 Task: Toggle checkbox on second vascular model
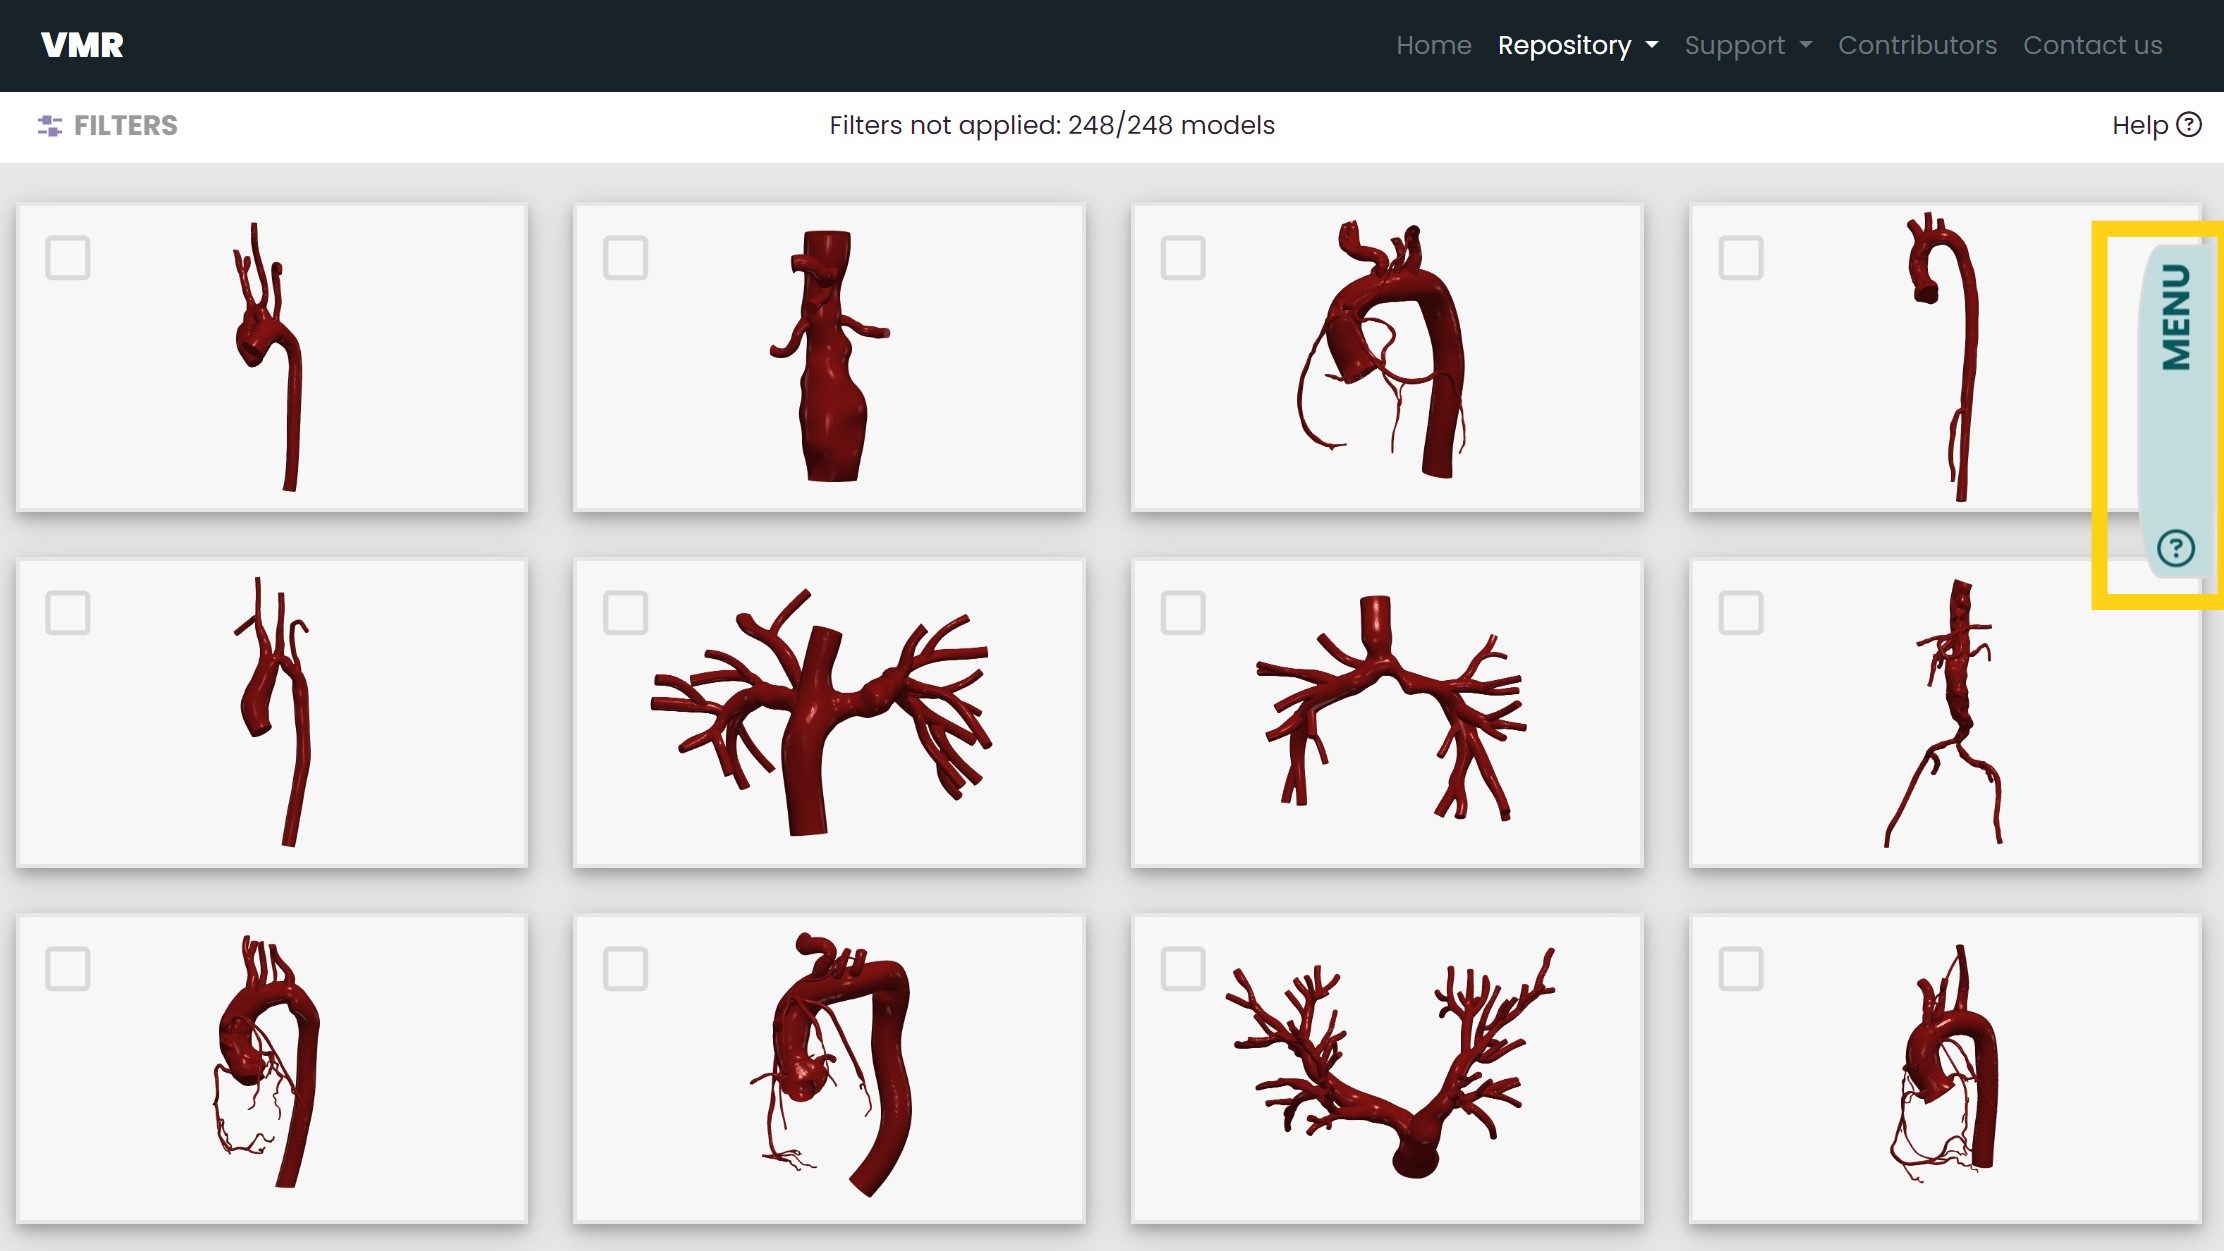coord(626,257)
